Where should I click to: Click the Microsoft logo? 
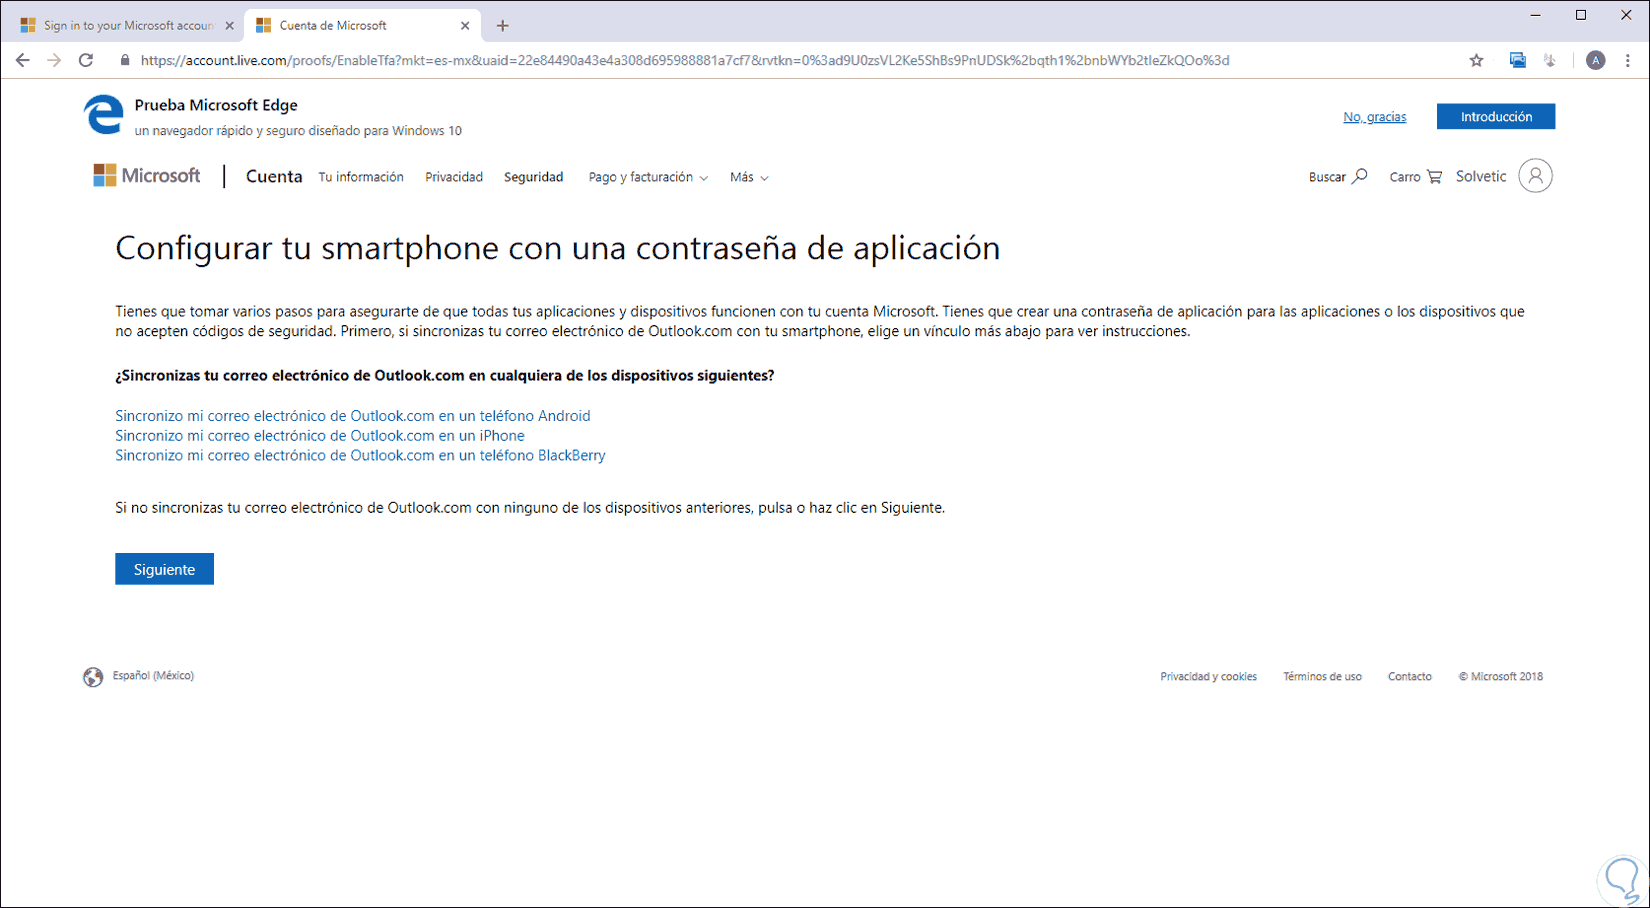click(x=147, y=176)
